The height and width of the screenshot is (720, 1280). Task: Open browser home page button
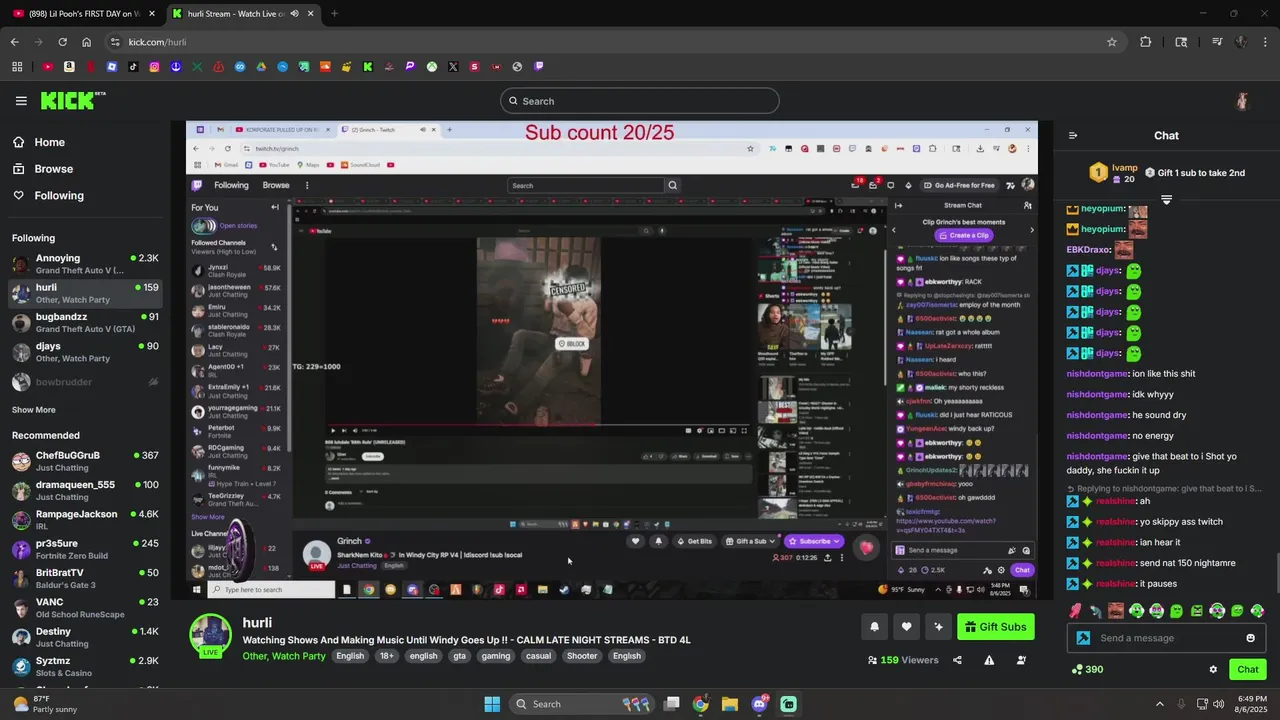click(86, 42)
